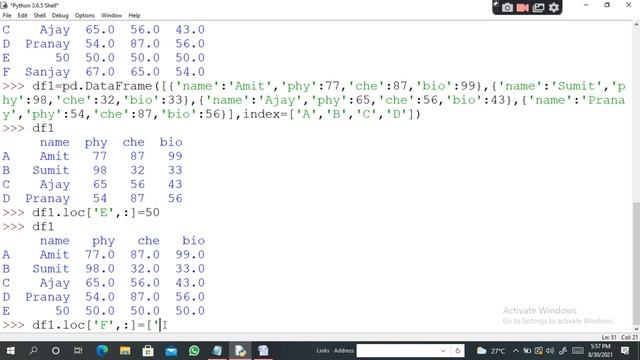Click the Links toolbar label
This screenshot has height=360, width=640.
point(322,350)
